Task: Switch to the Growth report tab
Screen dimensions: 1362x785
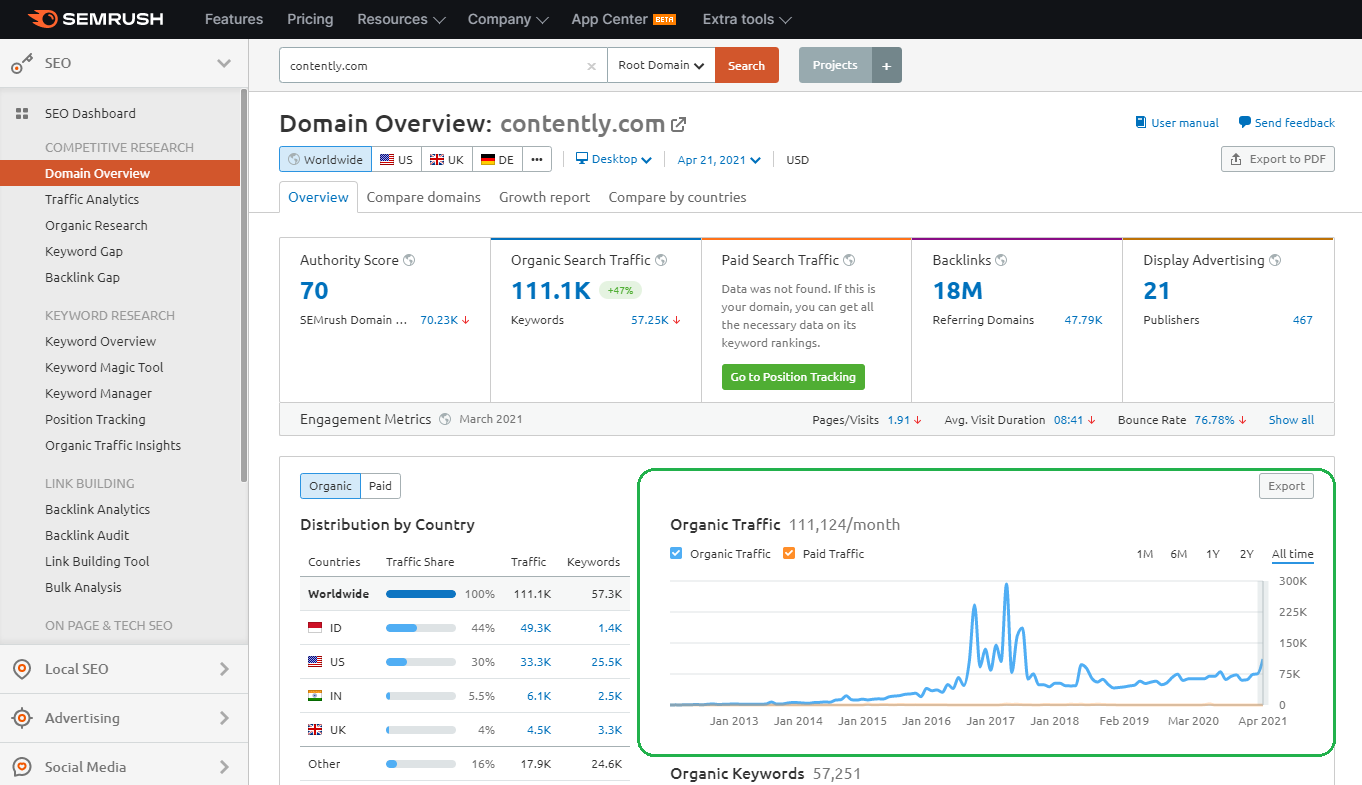Action: (x=545, y=197)
